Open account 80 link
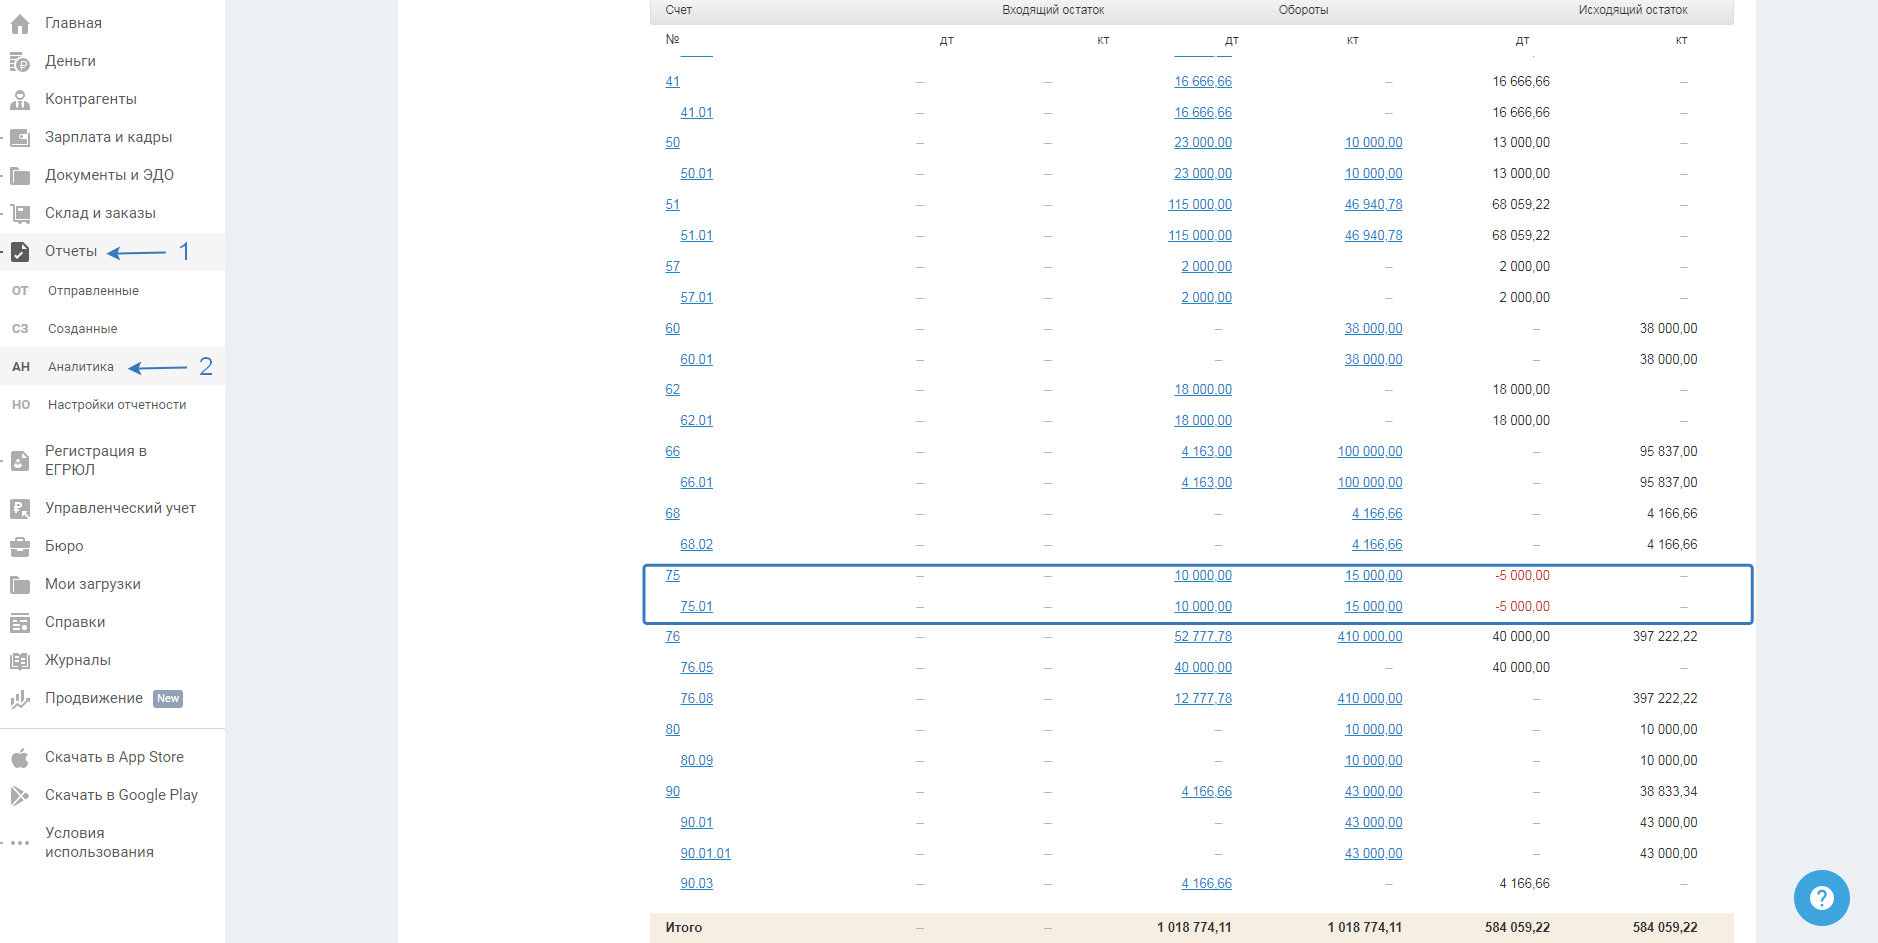Viewport: 1878px width, 943px height. tap(672, 730)
